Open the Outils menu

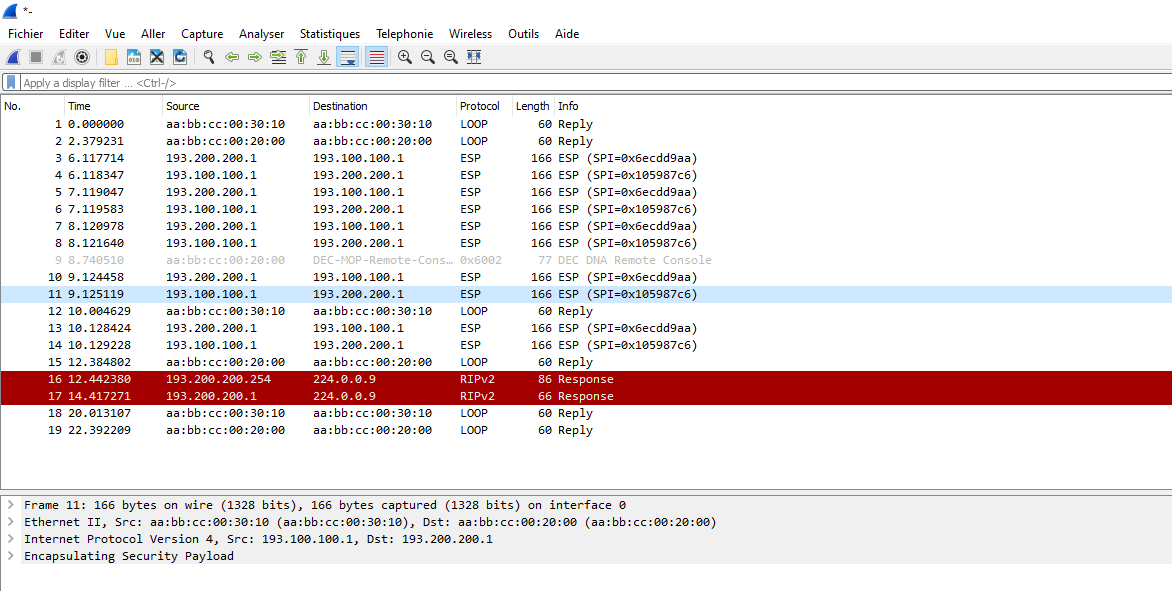pos(523,34)
